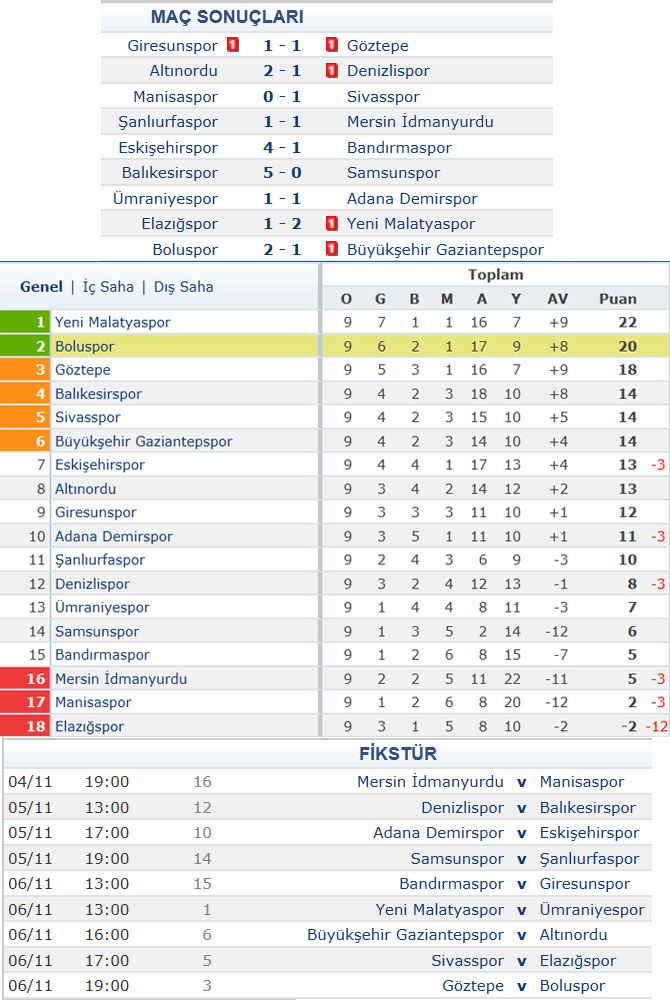Sort table by Puan column header
The height and width of the screenshot is (1000, 670).
pos(618,298)
